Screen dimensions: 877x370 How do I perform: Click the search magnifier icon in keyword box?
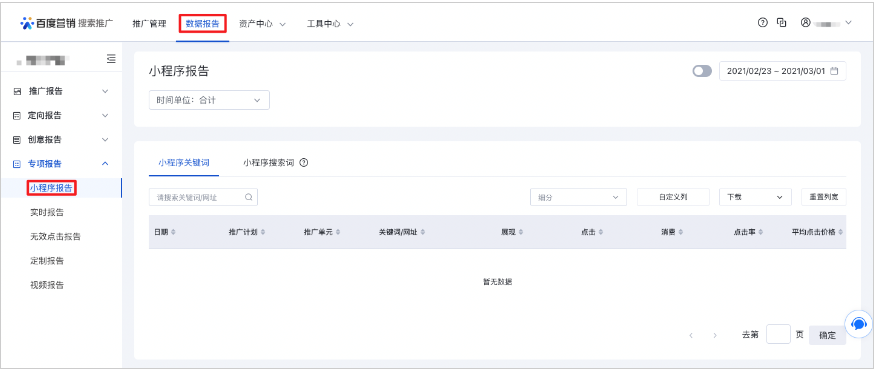pyautogui.click(x=249, y=197)
